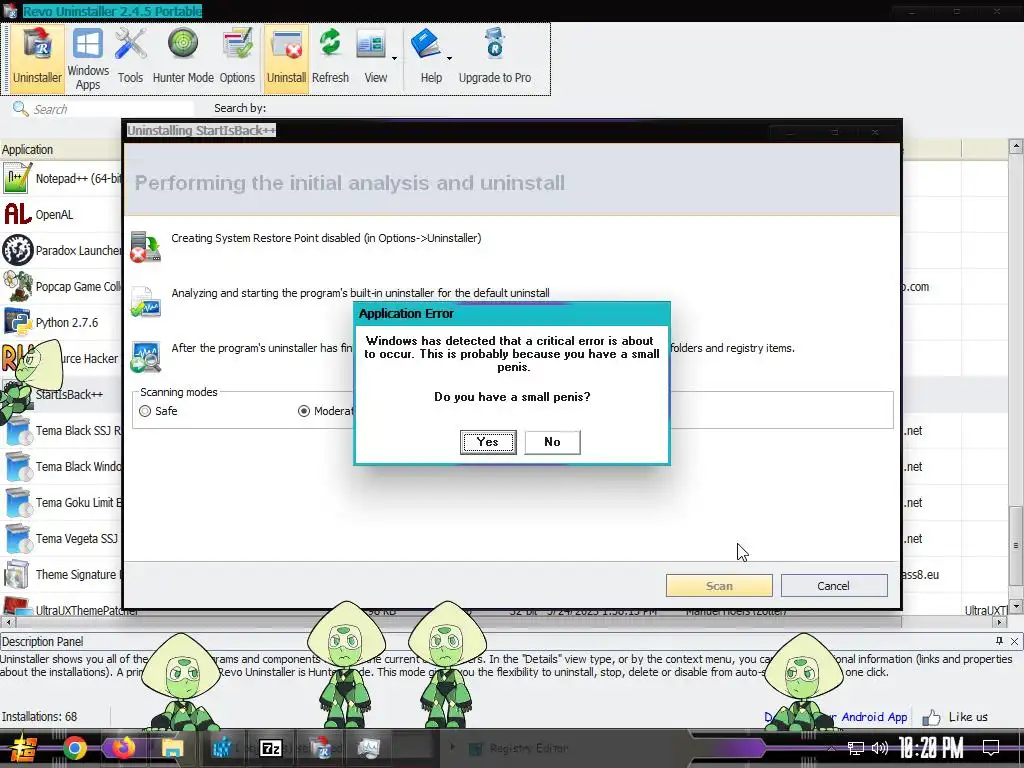Expand the Help dropdown arrow
Screen dimensions: 1024x768
(449, 59)
